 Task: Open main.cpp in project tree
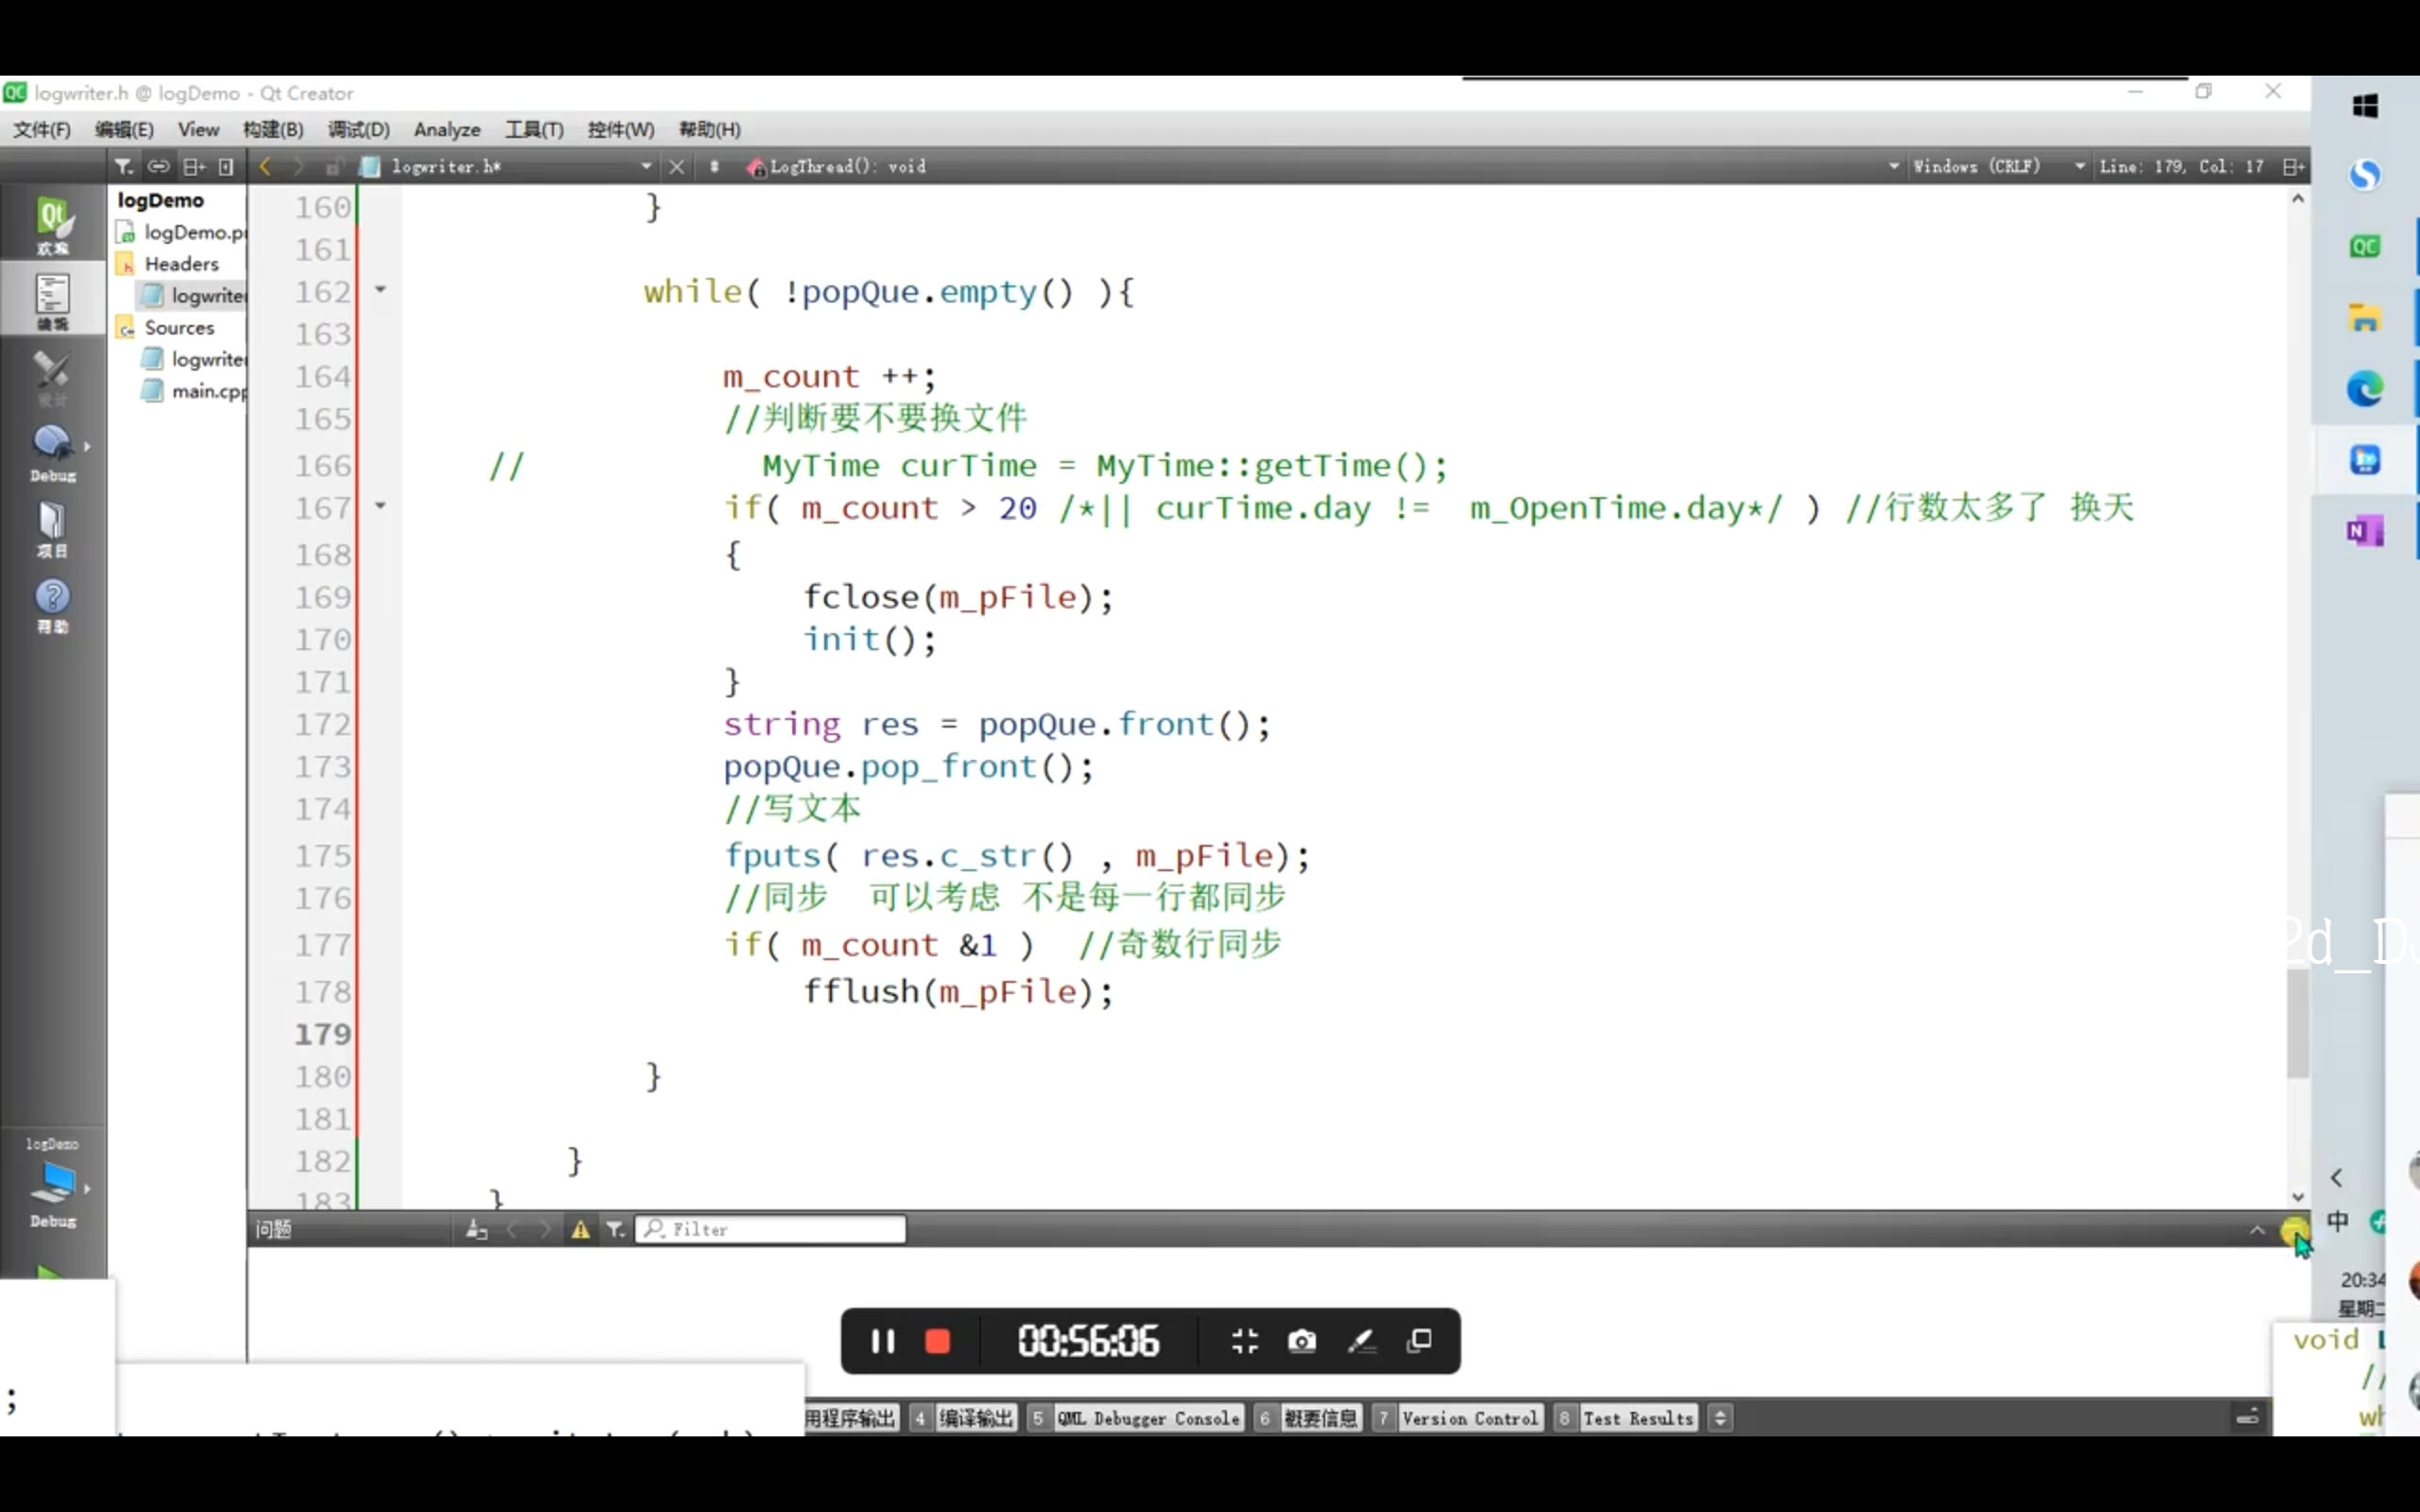(207, 391)
